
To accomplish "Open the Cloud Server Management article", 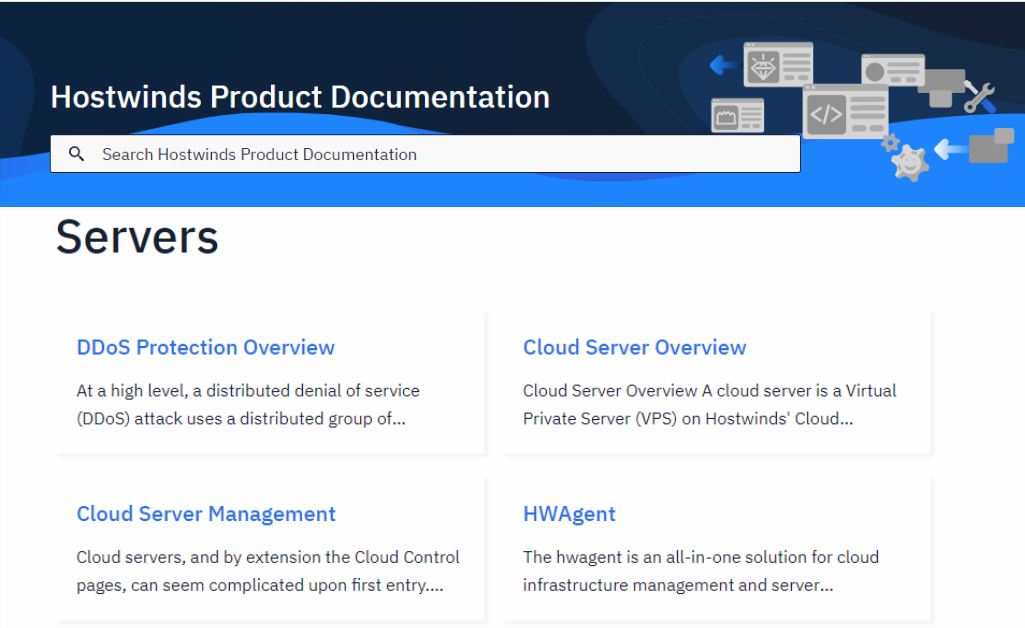I will [x=206, y=514].
